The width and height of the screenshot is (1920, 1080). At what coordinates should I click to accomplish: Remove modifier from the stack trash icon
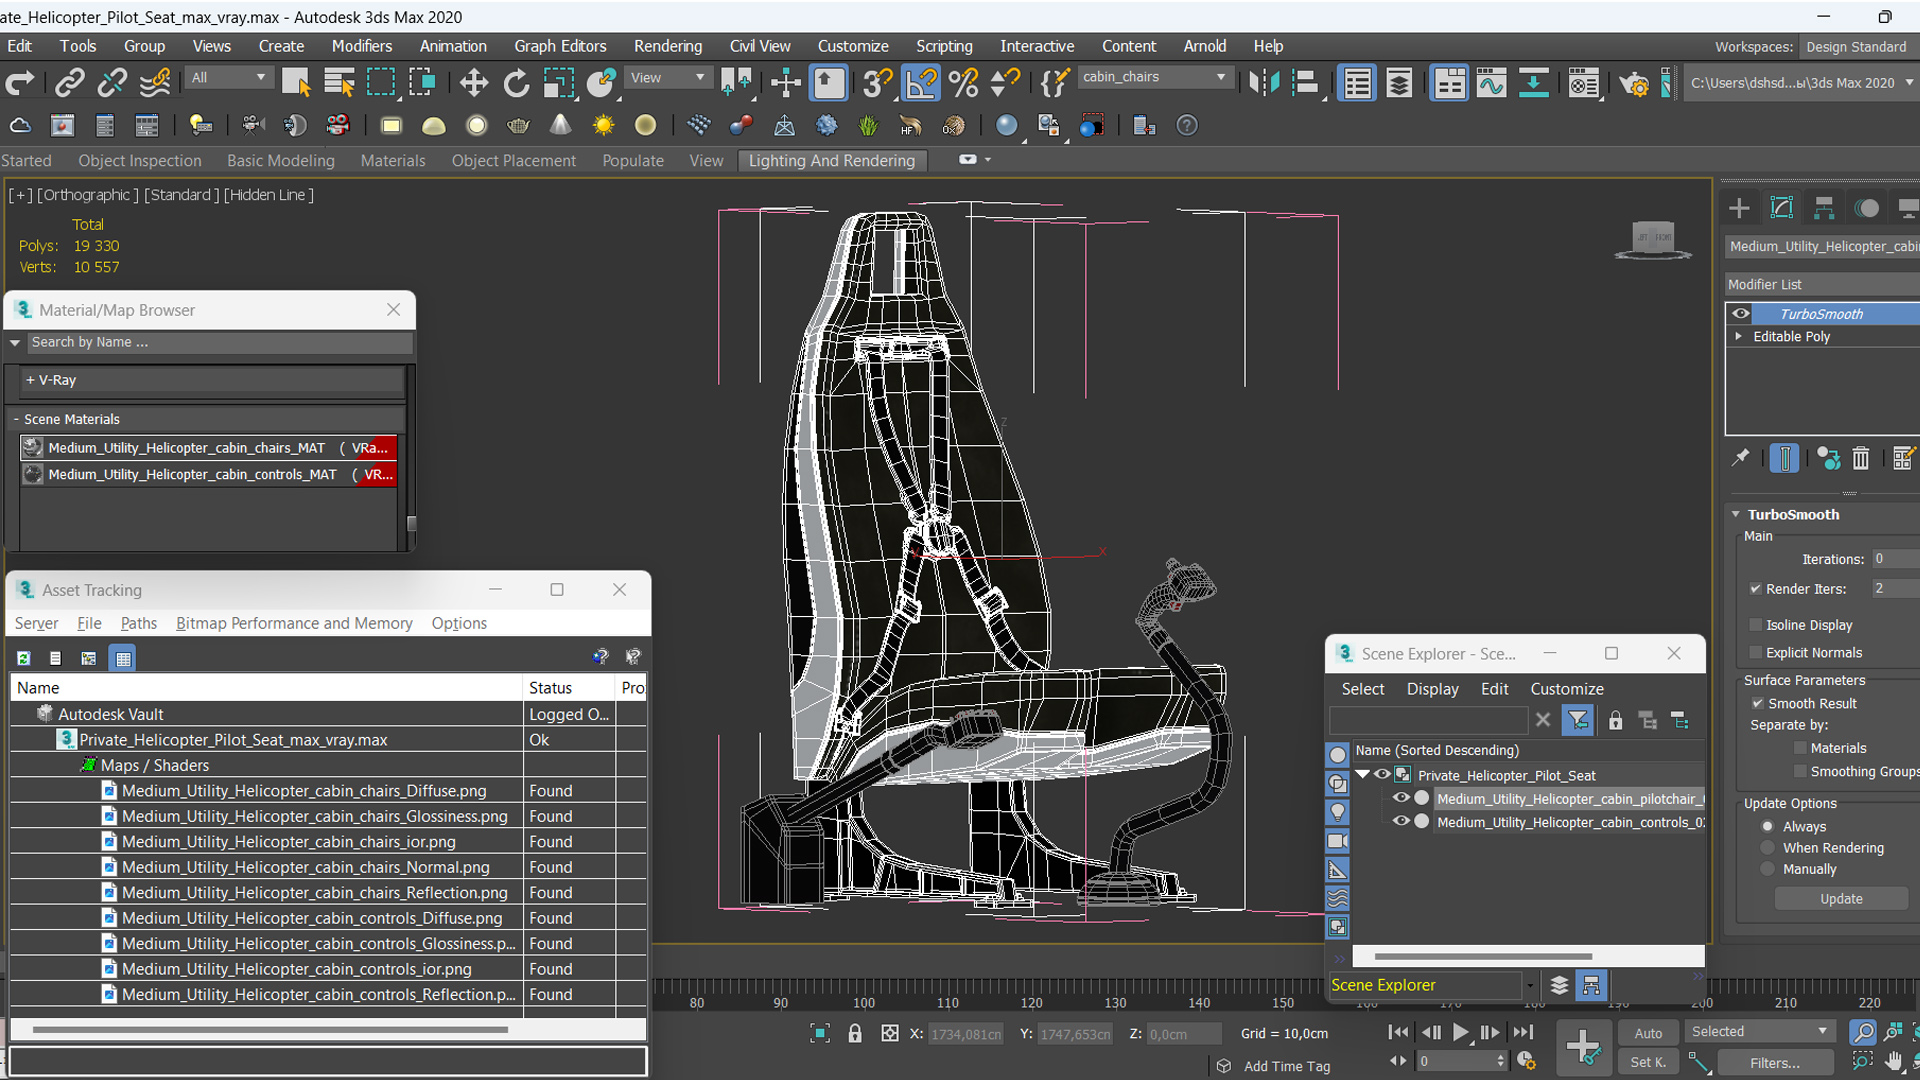tap(1860, 458)
